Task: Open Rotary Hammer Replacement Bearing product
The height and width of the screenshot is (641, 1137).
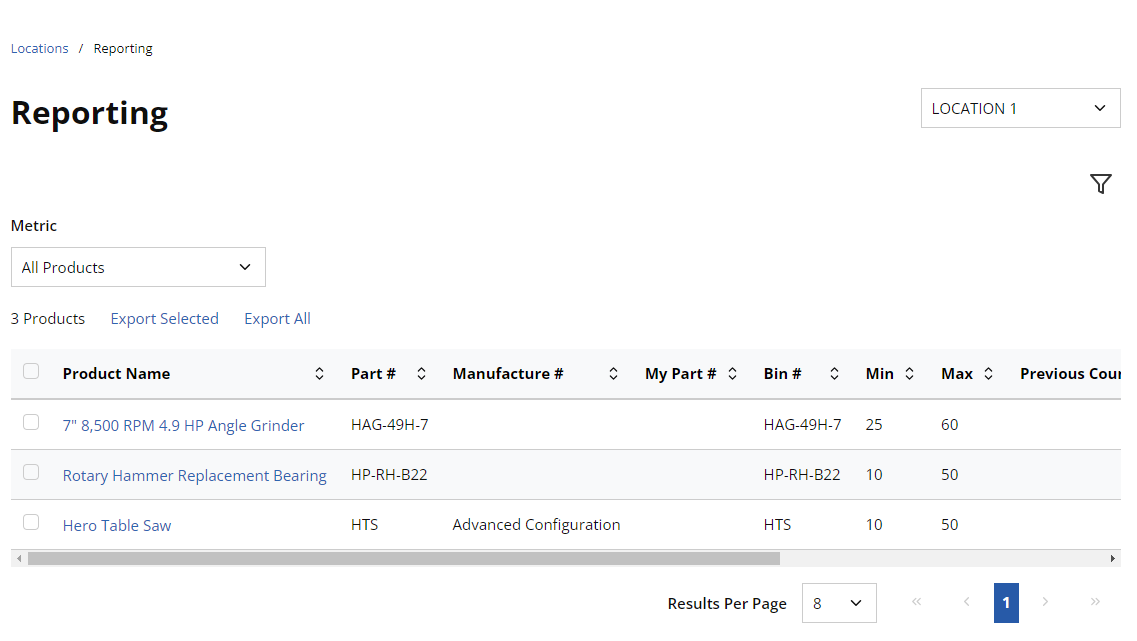Action: [194, 476]
